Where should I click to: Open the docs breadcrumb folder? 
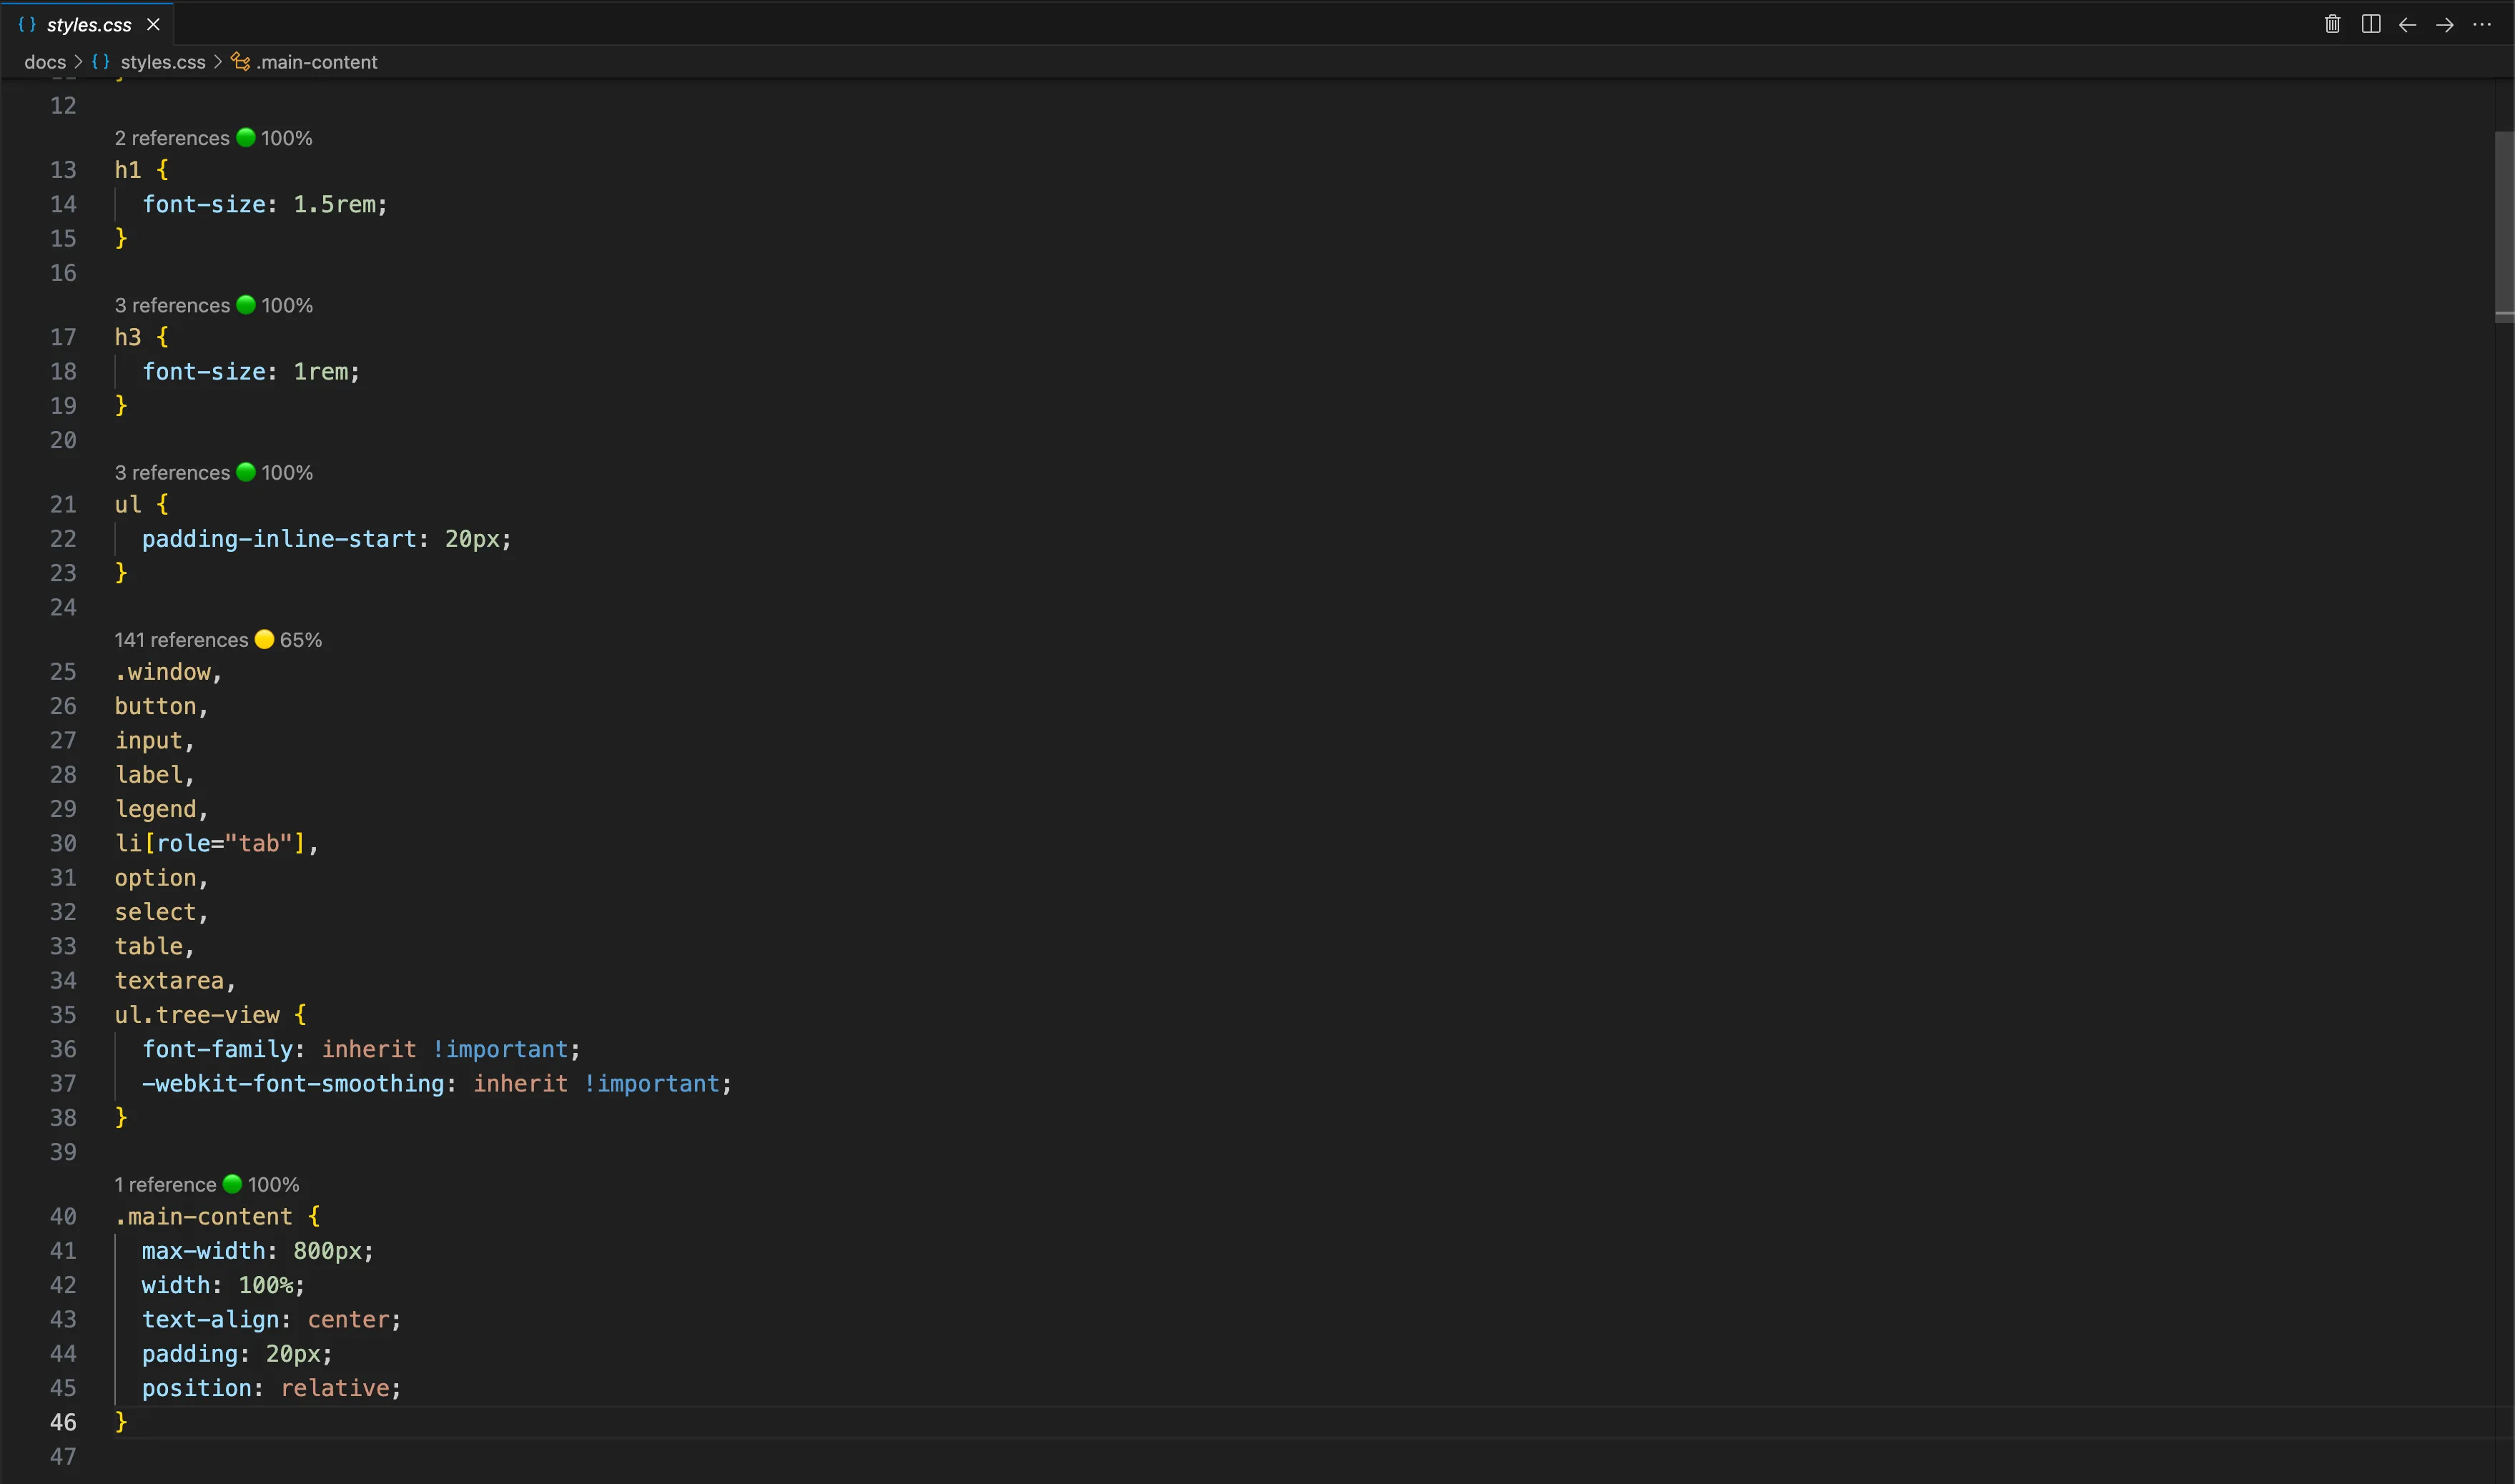[x=45, y=62]
